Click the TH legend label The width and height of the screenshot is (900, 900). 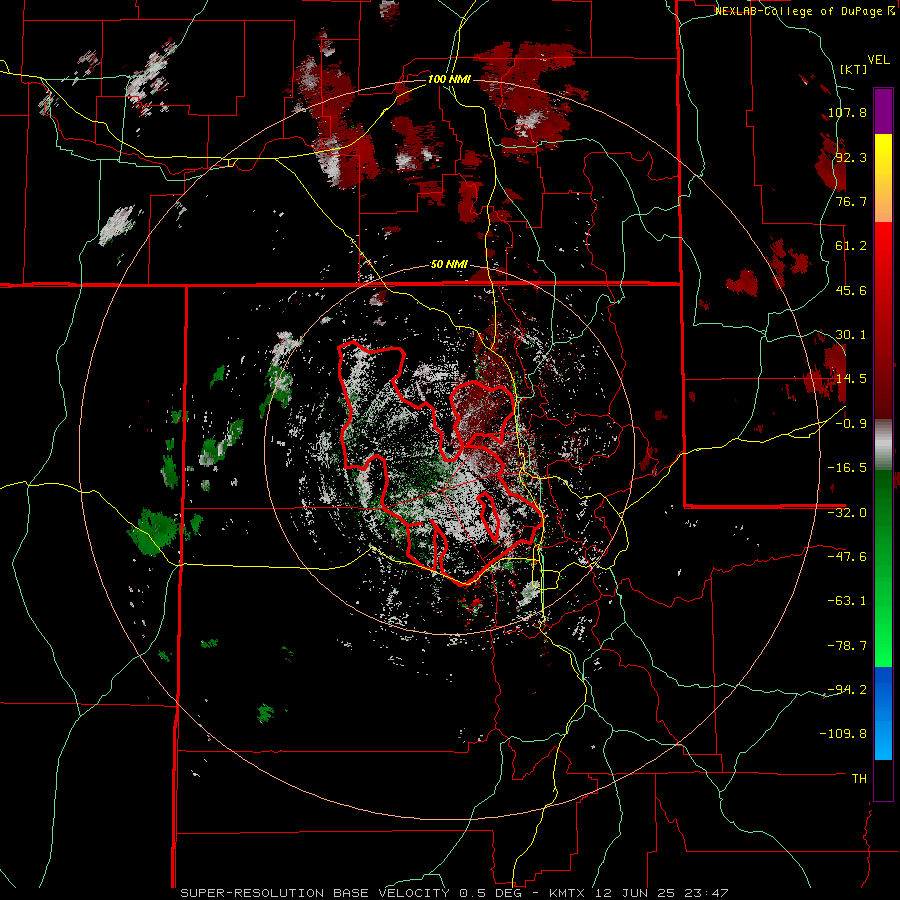[x=859, y=779]
